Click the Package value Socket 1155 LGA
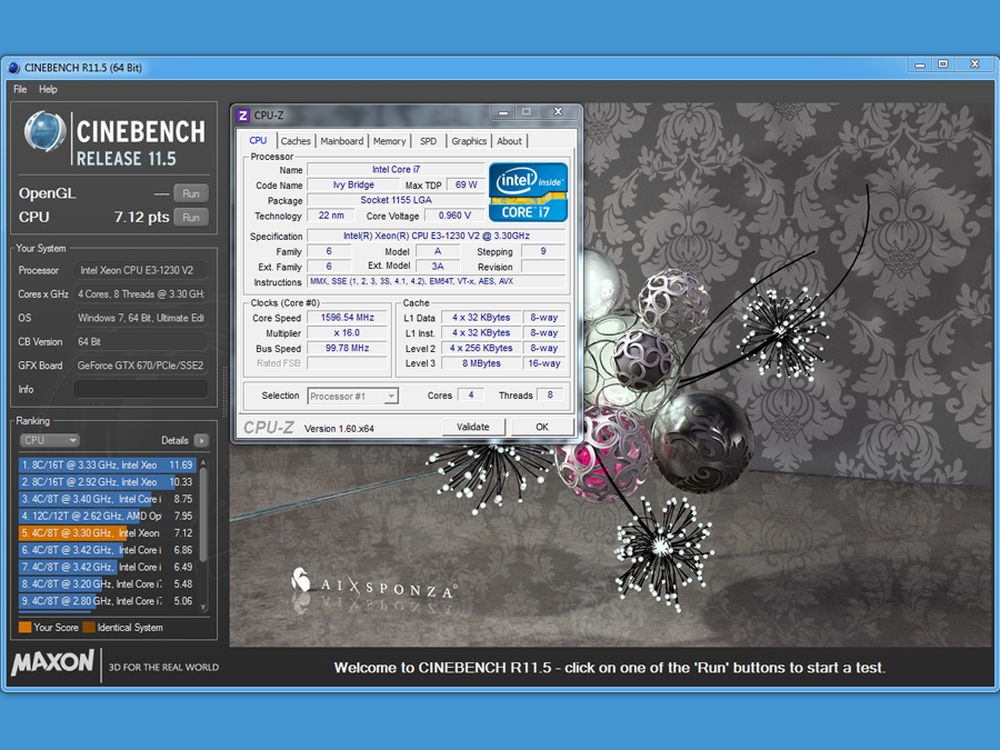The width and height of the screenshot is (1000, 750). [x=396, y=200]
